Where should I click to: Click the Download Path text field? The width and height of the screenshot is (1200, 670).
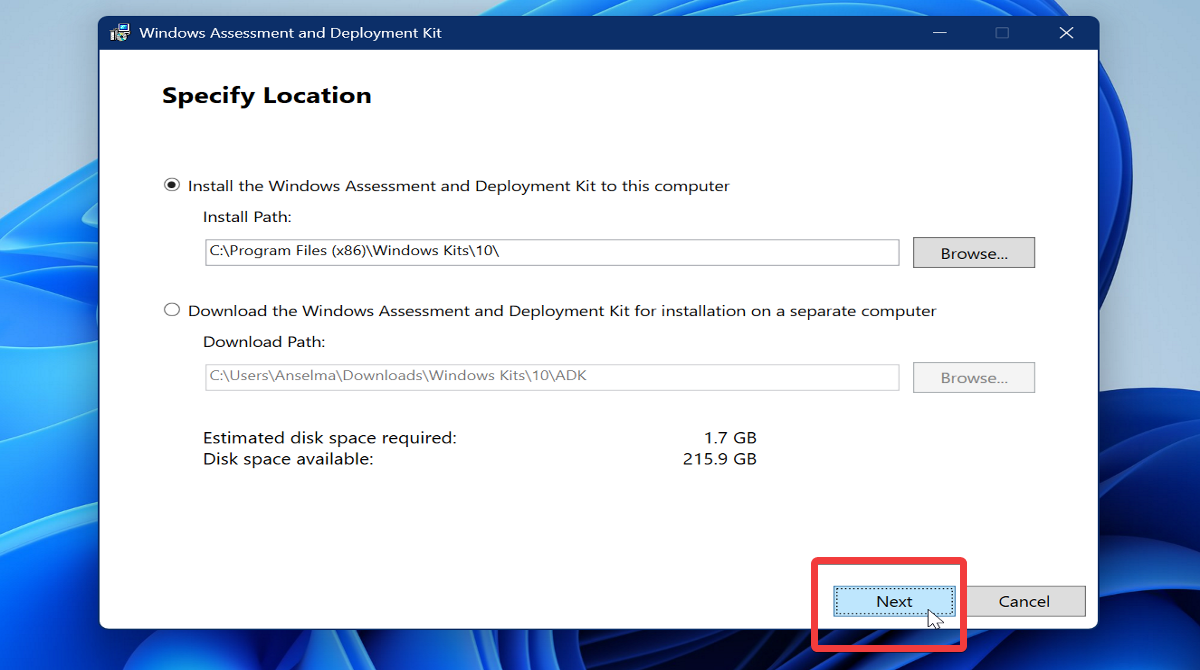point(550,377)
